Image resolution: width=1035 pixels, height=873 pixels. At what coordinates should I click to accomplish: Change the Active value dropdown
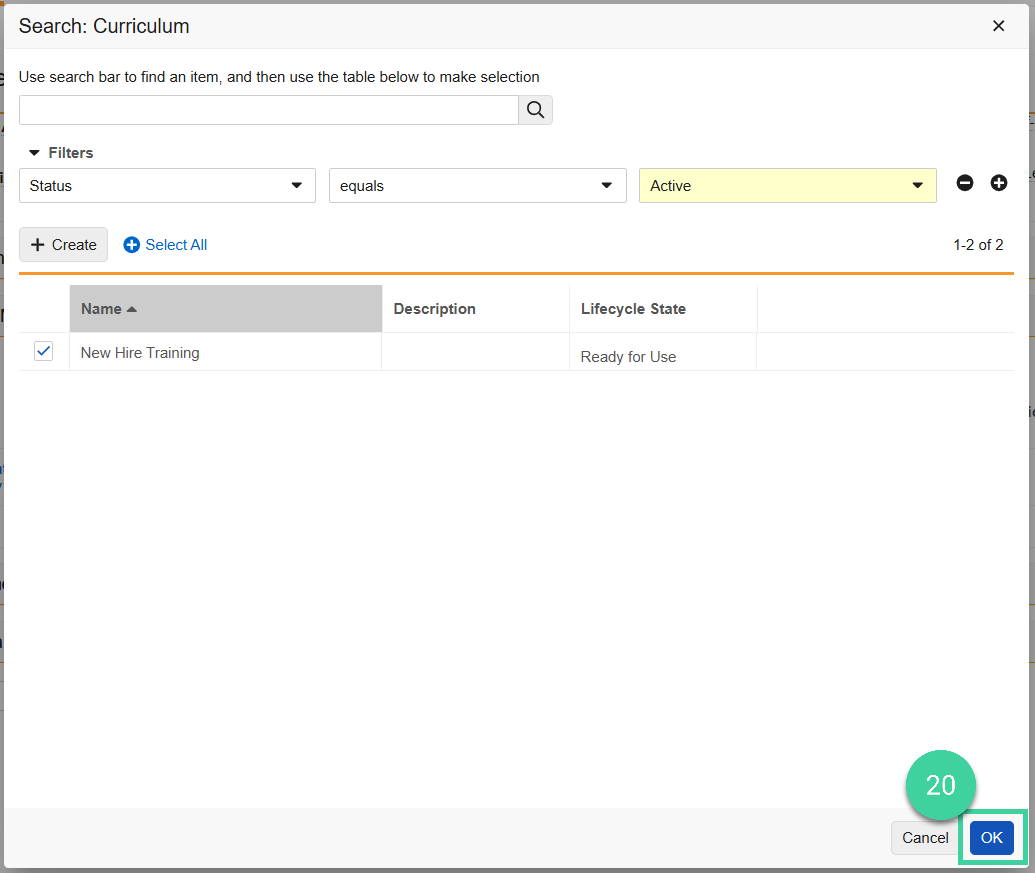917,185
